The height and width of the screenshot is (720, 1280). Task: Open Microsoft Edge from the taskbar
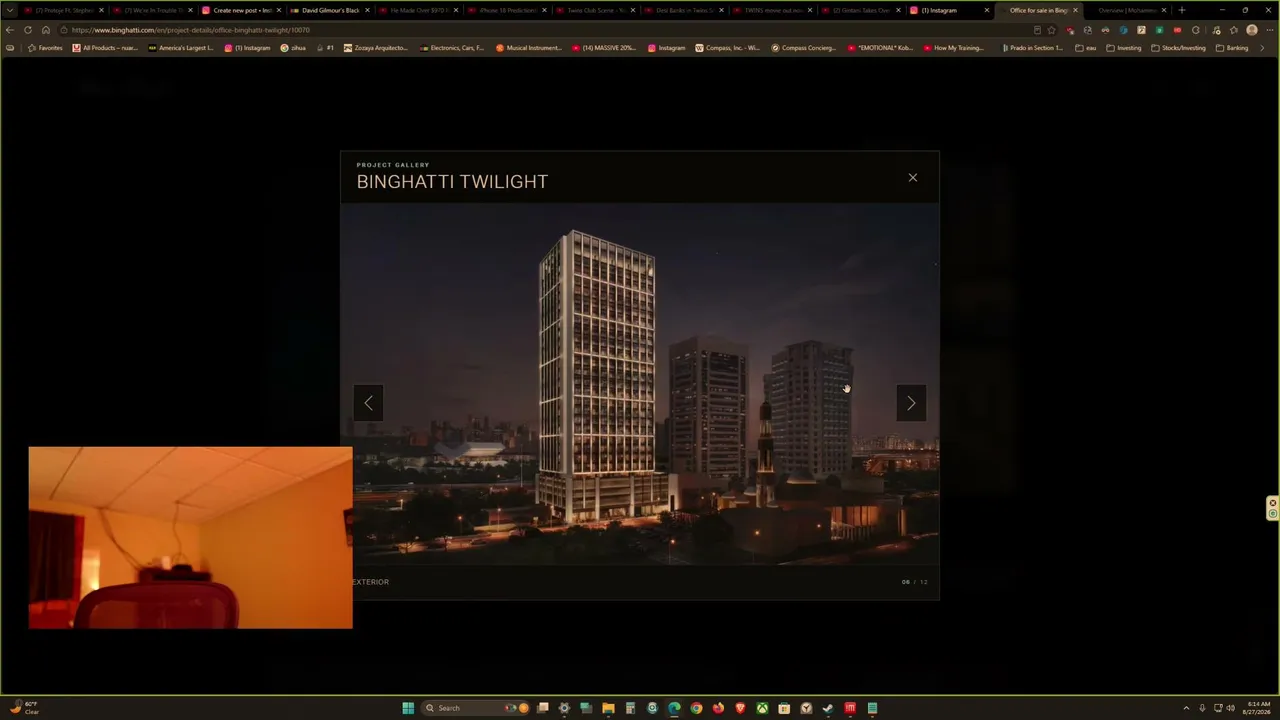tap(674, 708)
